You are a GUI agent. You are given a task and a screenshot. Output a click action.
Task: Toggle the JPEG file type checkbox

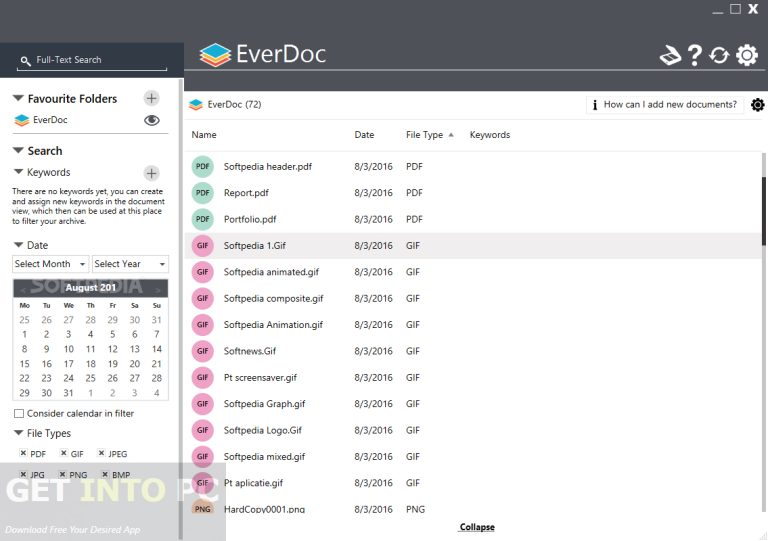coord(101,453)
